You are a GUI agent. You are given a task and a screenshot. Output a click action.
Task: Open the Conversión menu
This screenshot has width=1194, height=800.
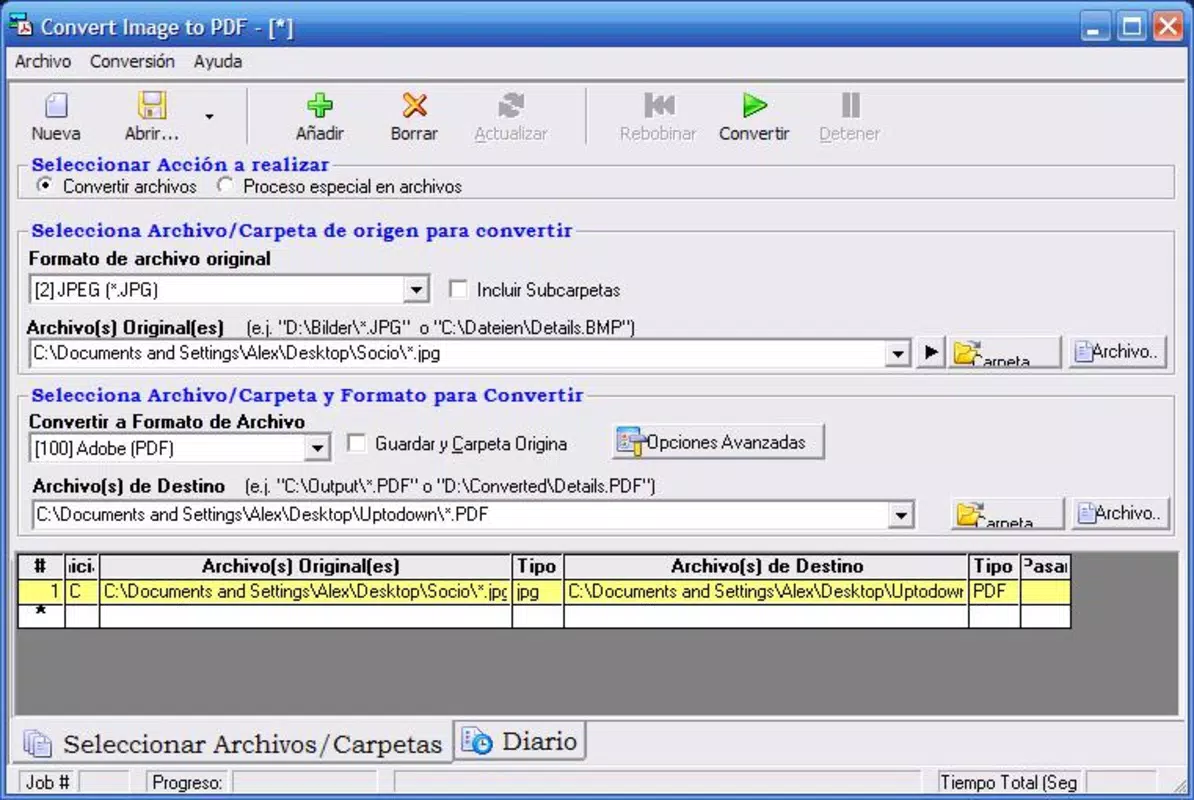(x=132, y=62)
